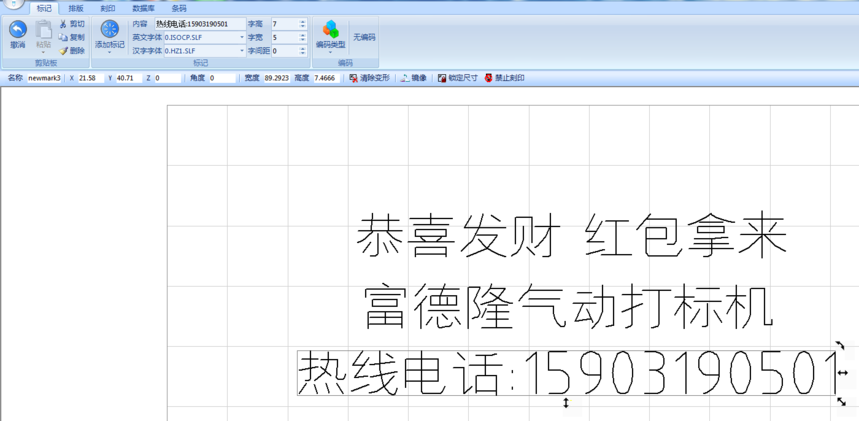Click the 添加标记 add mark icon

(x=110, y=29)
